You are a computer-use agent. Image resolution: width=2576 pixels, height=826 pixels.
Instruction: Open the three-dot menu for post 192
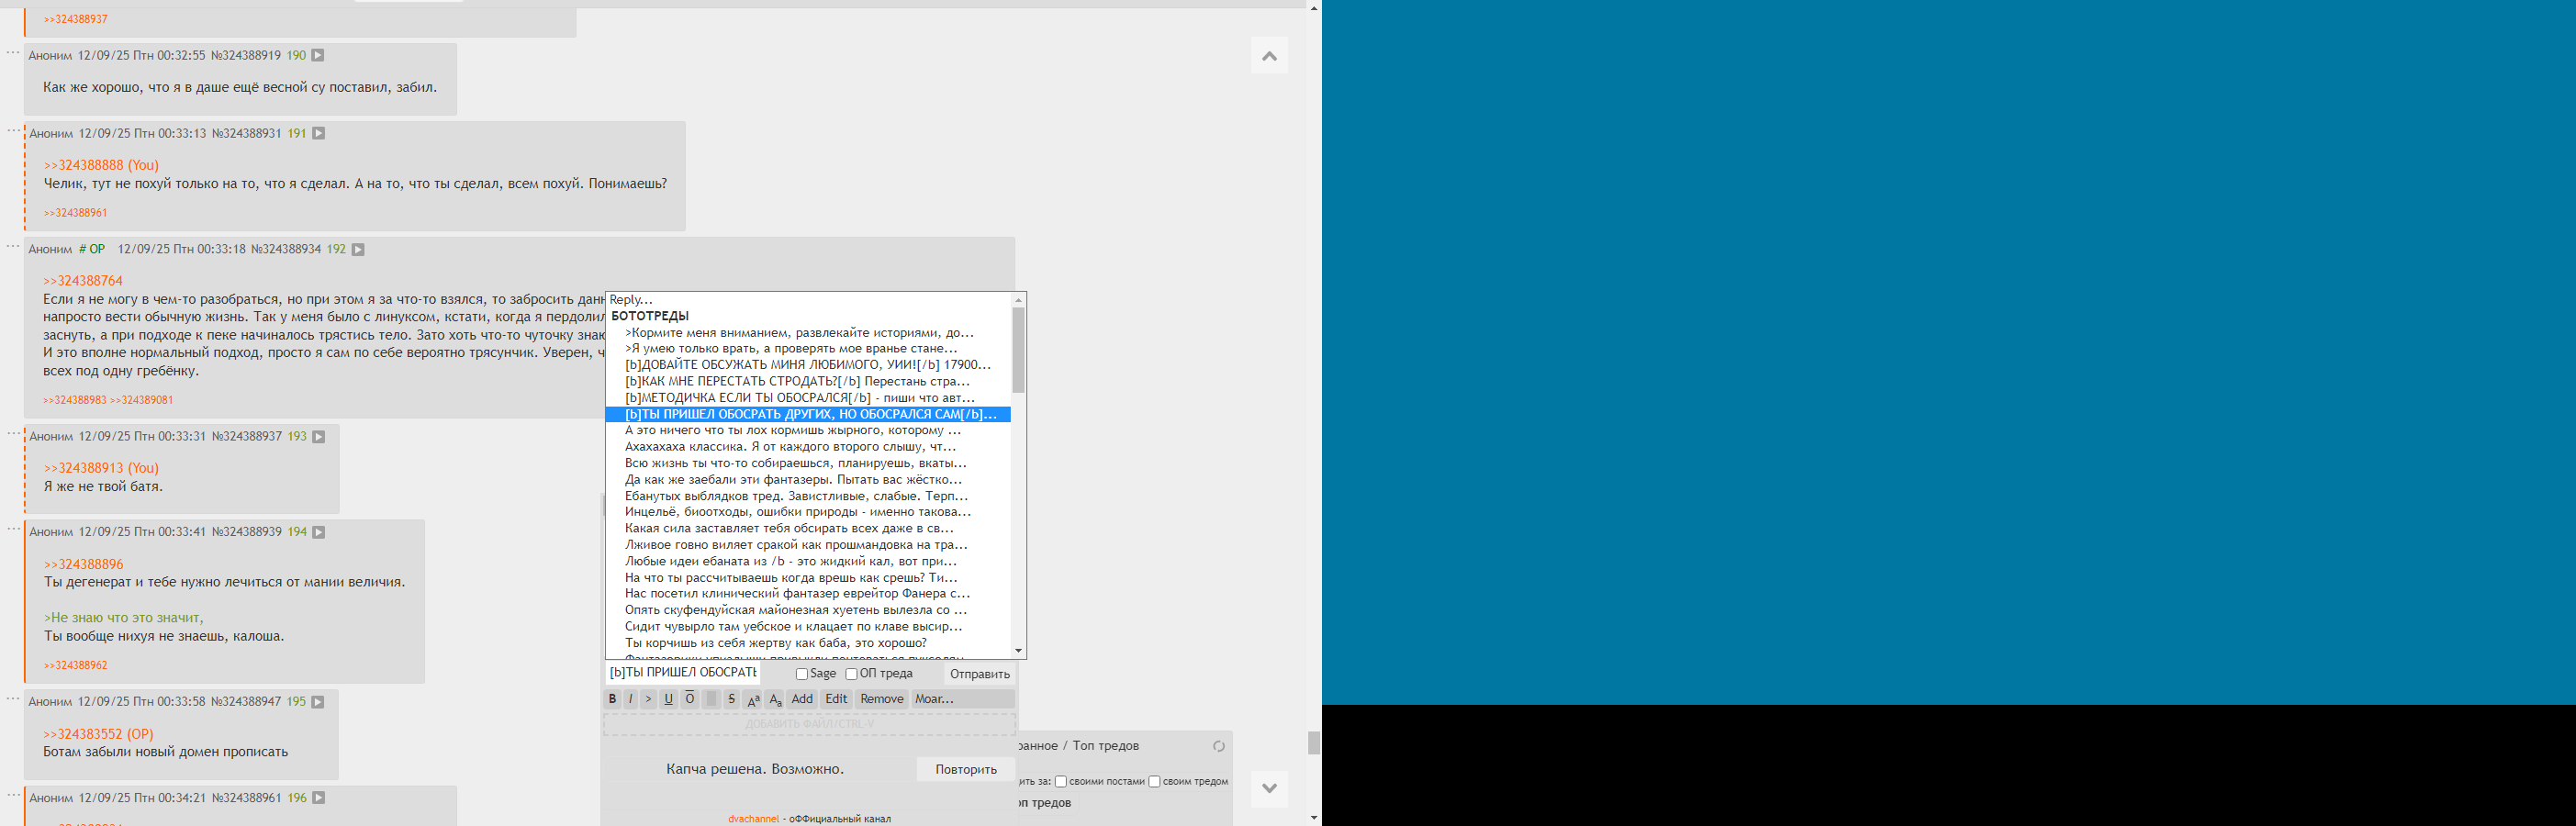13,246
